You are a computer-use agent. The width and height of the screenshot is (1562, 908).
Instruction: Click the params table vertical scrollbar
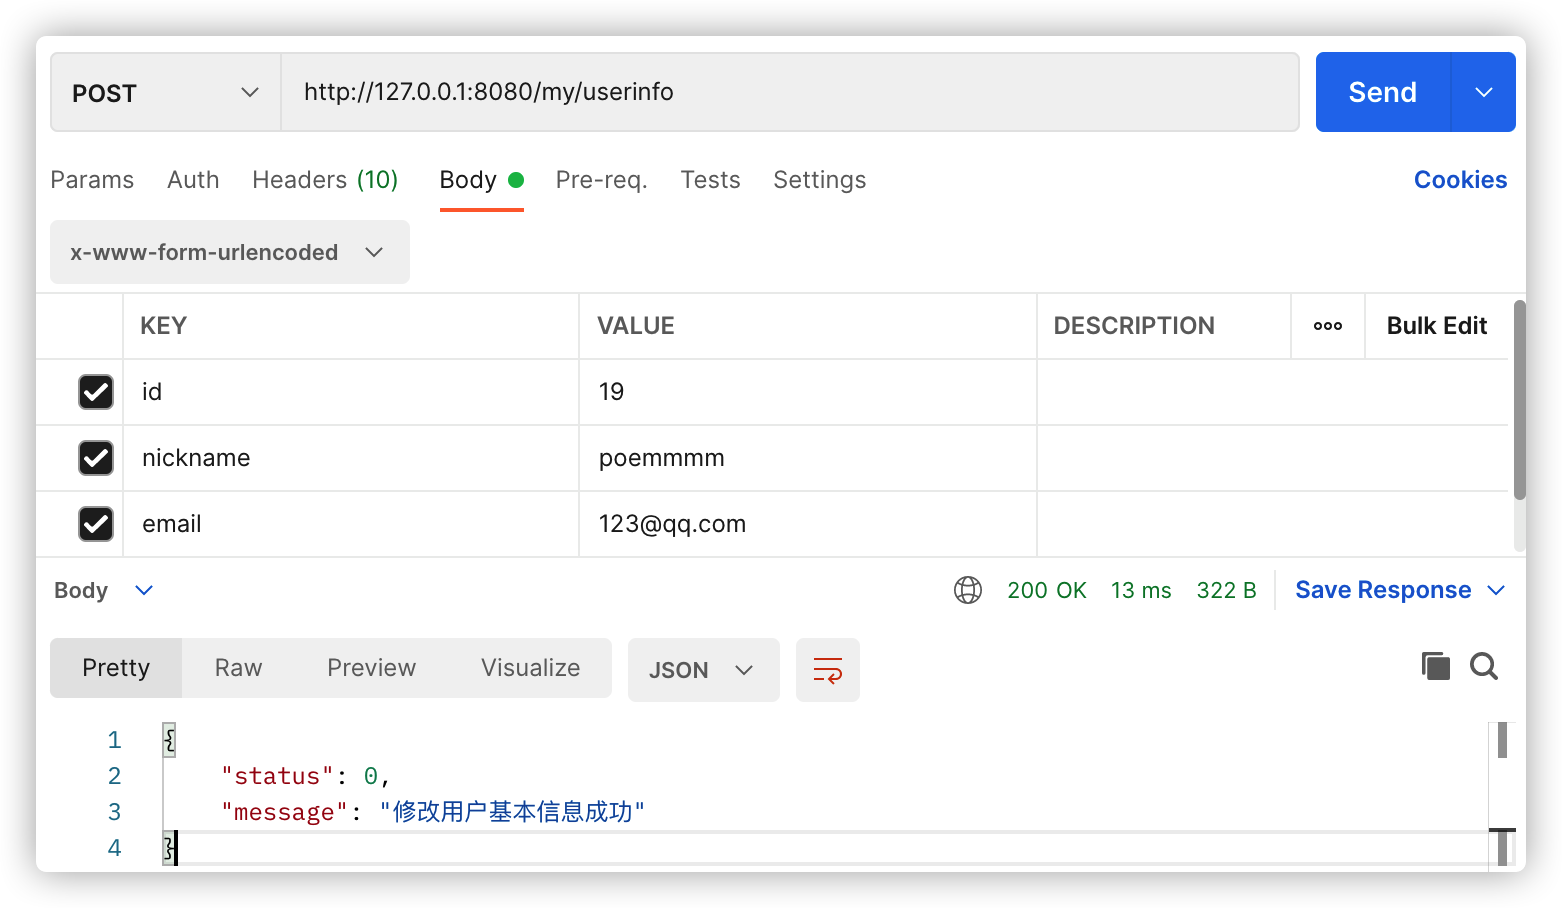click(1520, 400)
